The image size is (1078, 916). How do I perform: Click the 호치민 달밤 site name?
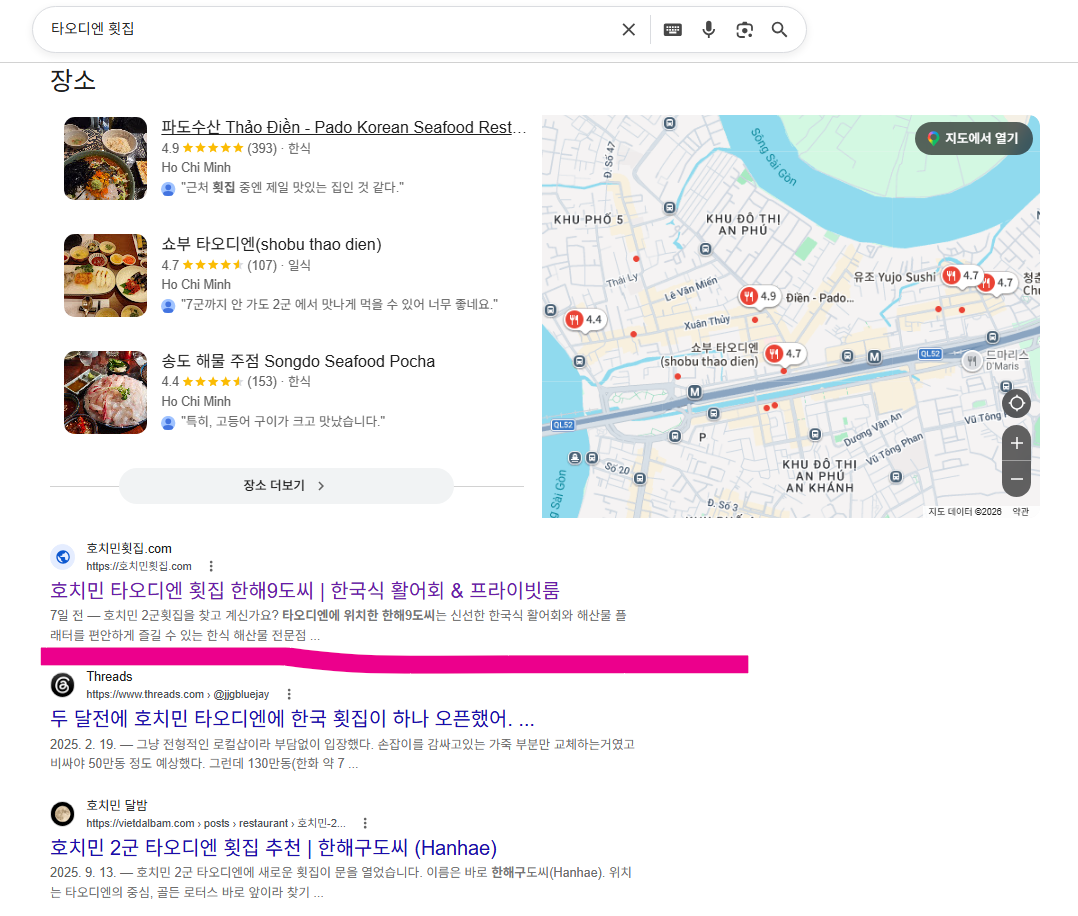coord(117,805)
